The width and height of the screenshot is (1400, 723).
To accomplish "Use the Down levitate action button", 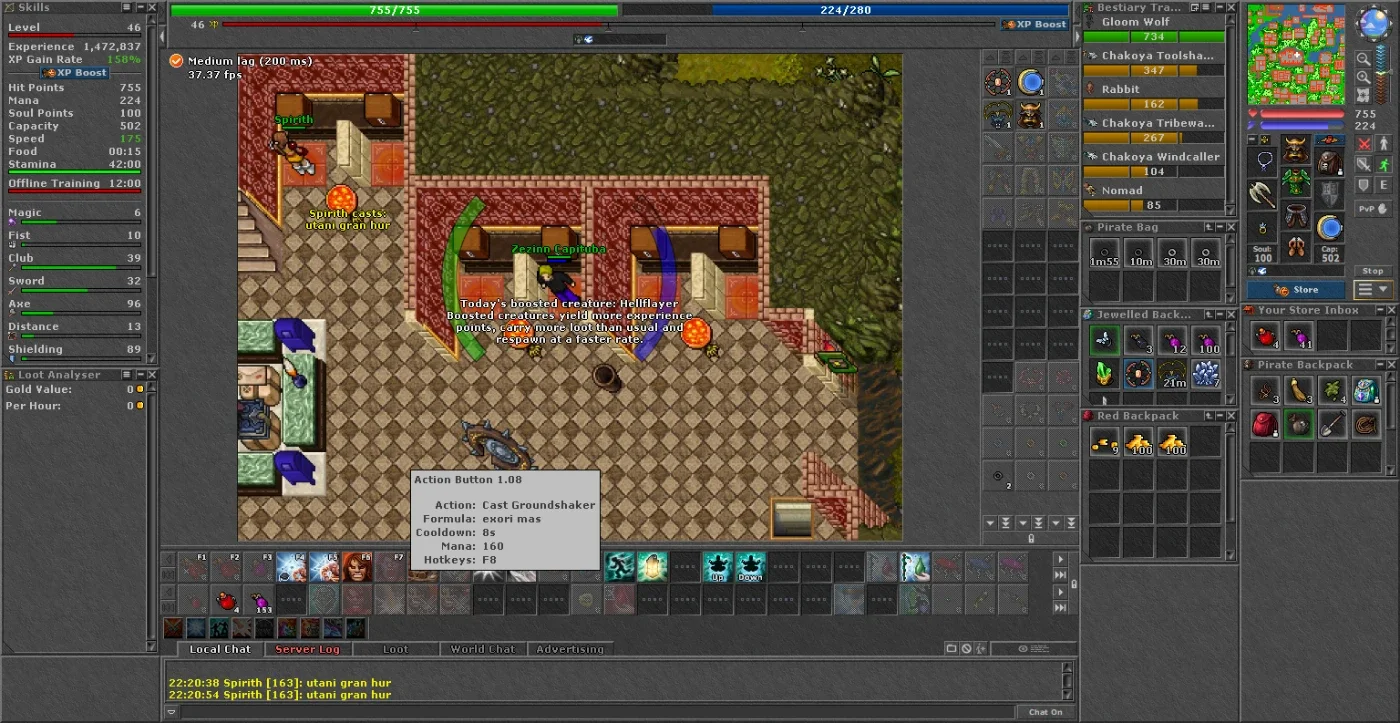I will pos(751,567).
